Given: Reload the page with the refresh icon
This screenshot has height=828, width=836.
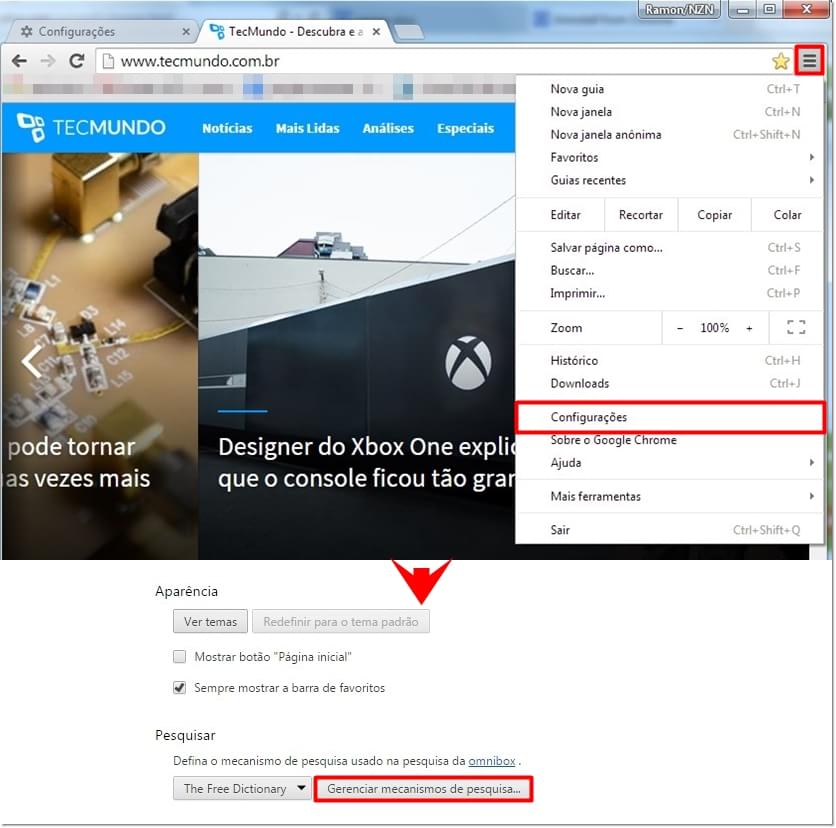Looking at the screenshot, I should [x=76, y=61].
